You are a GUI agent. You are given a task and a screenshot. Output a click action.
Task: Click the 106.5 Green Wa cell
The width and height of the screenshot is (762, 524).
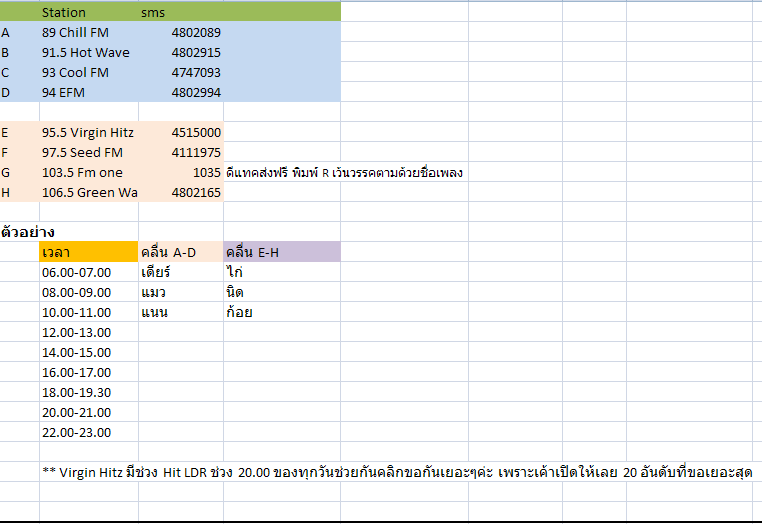point(89,192)
